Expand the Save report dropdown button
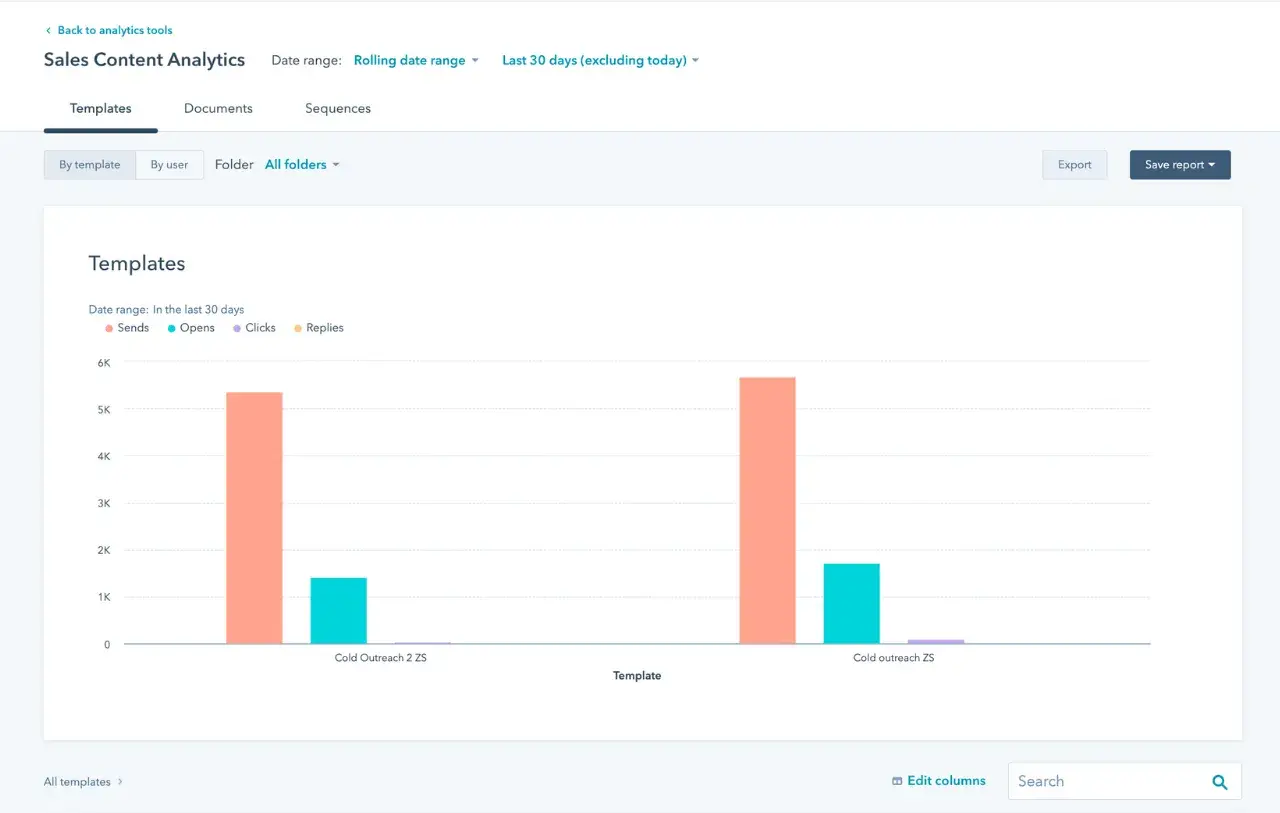Screen dimensions: 1280x813 pos(1180,165)
